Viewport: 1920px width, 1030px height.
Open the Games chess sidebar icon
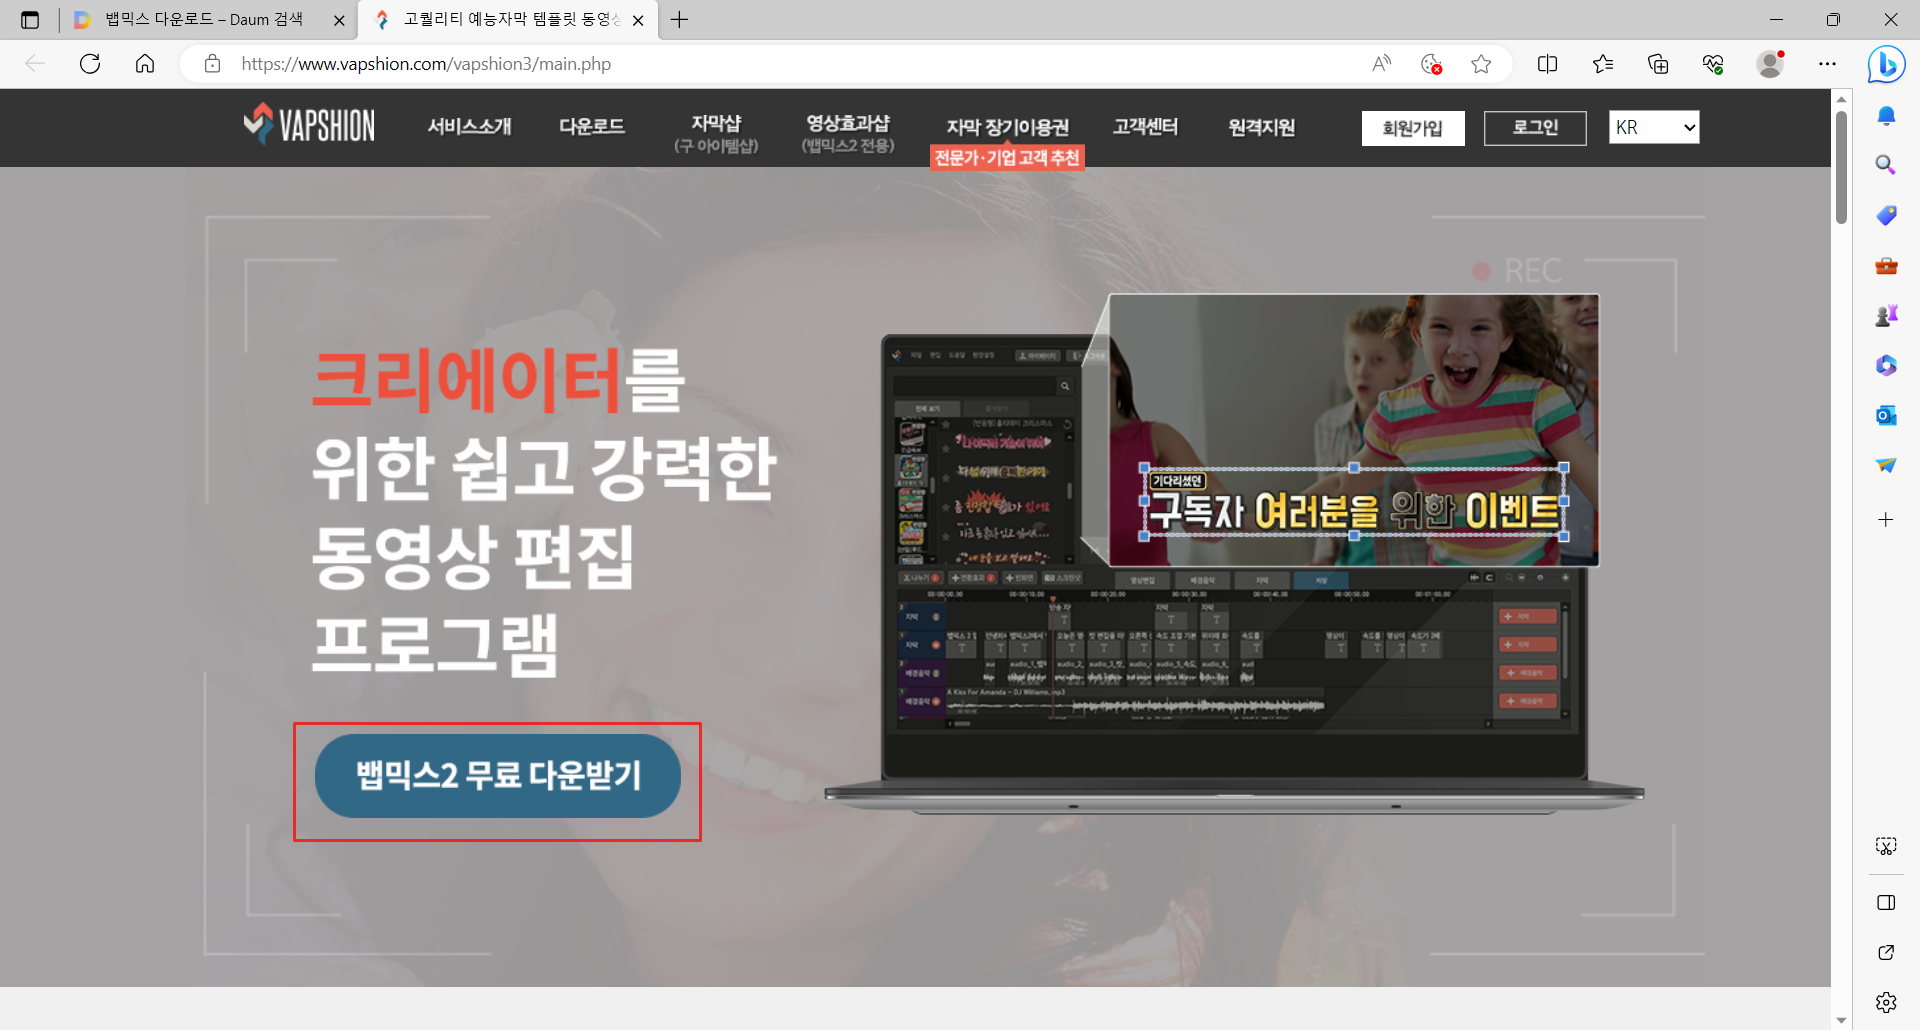click(1886, 316)
